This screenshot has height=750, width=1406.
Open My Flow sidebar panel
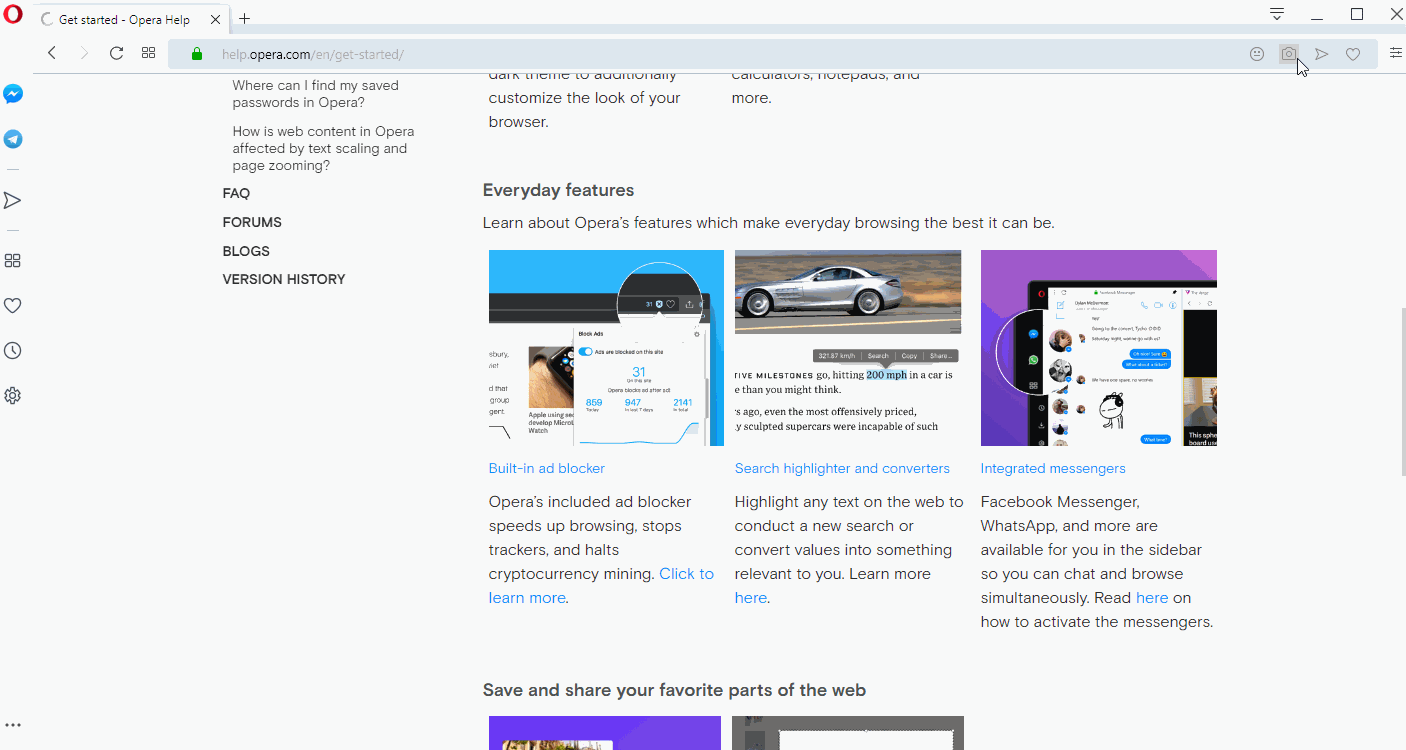click(x=13, y=201)
